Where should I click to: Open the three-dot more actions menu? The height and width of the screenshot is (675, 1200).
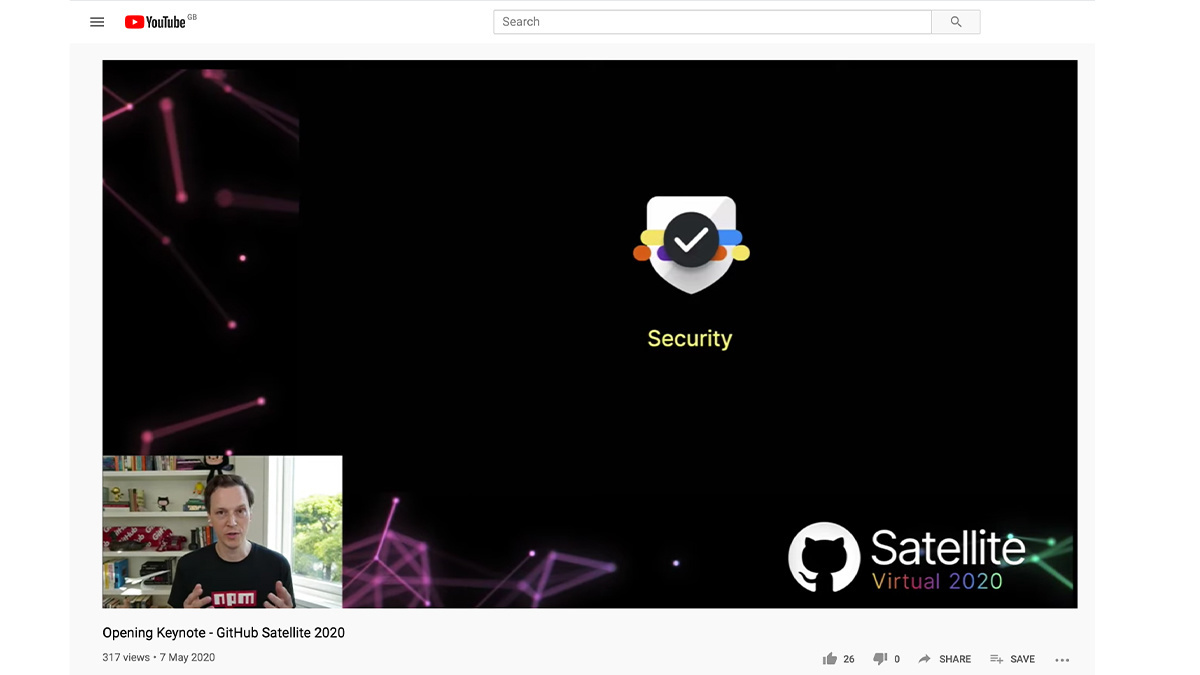click(1062, 659)
